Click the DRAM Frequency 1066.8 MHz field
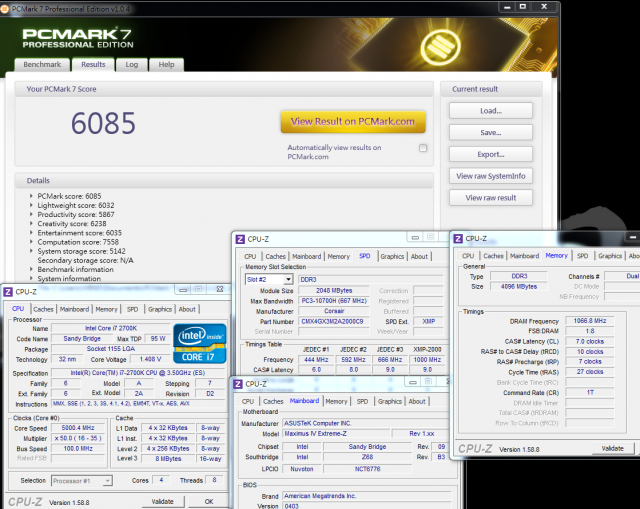 [x=590, y=321]
